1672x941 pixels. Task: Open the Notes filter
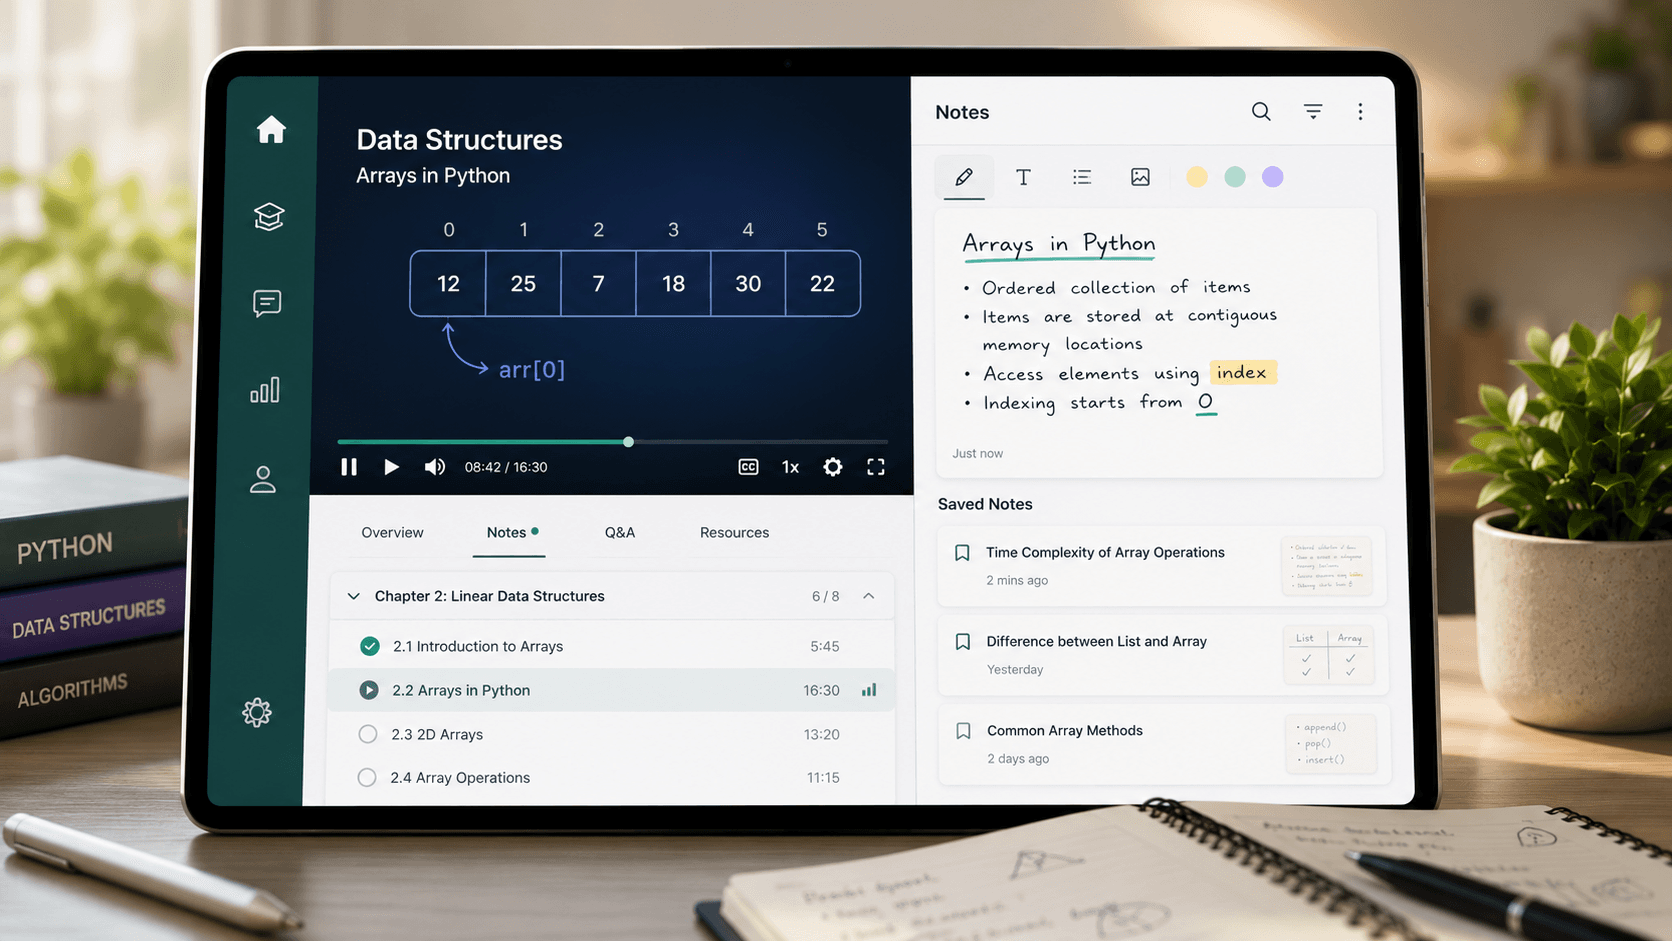click(1313, 111)
